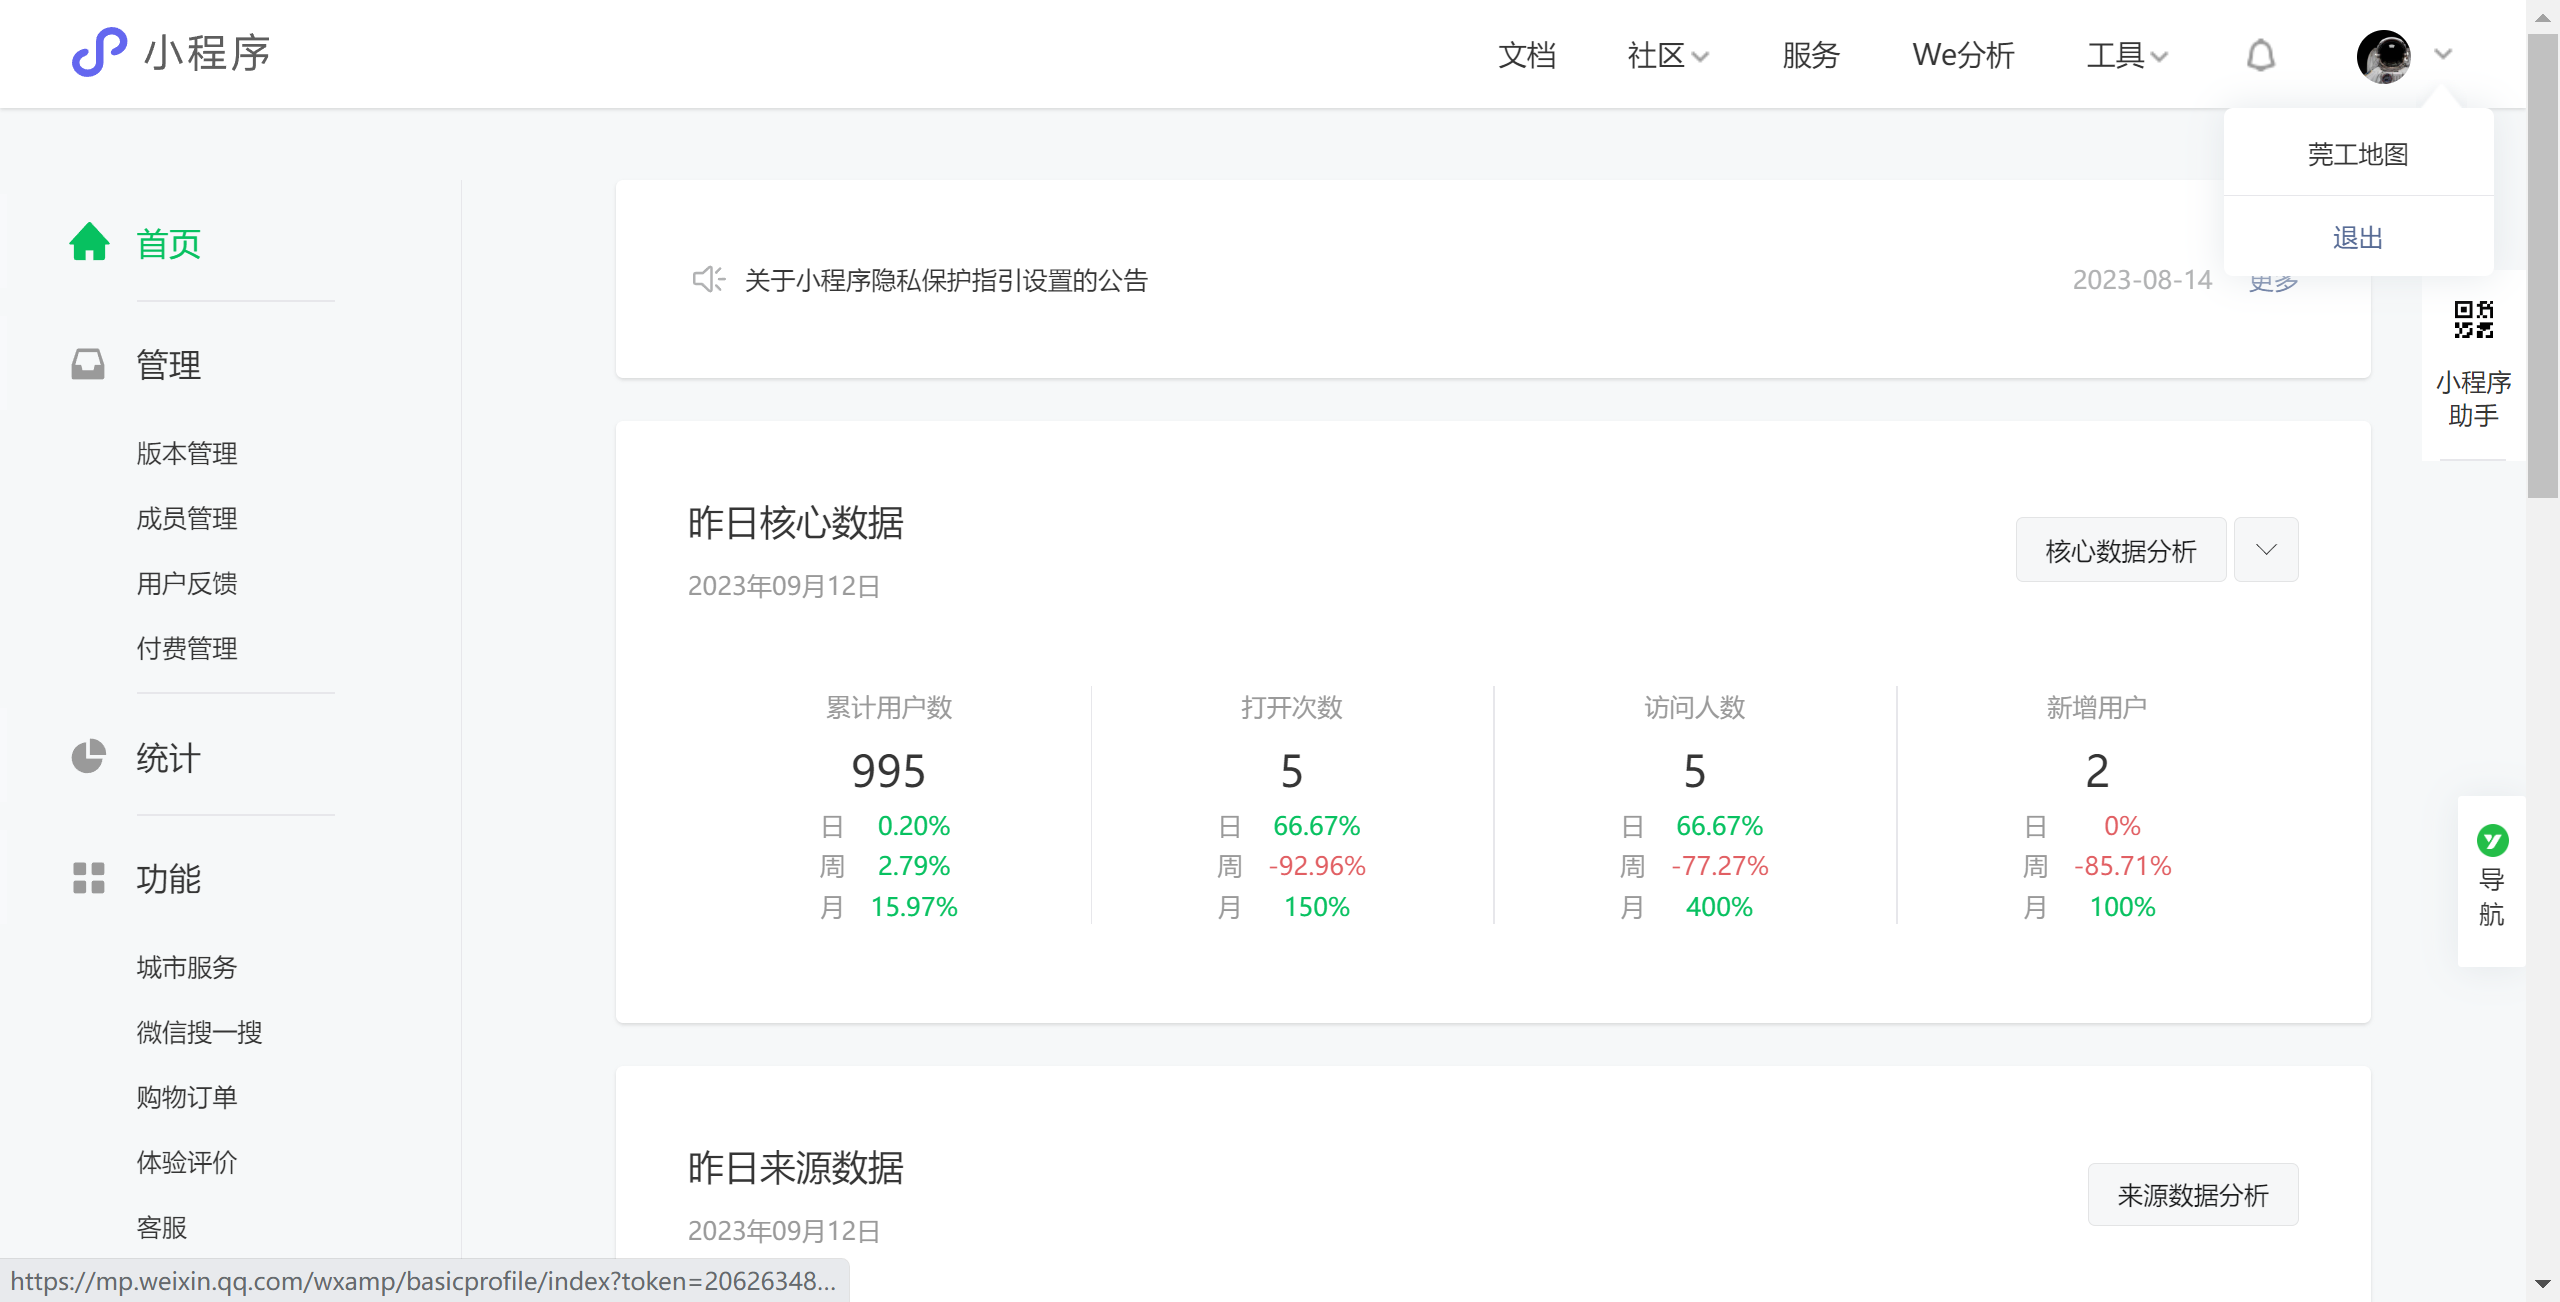Go to We分析 in top navigation
Image resolution: width=2560 pixels, height=1302 pixels.
[x=1962, y=56]
